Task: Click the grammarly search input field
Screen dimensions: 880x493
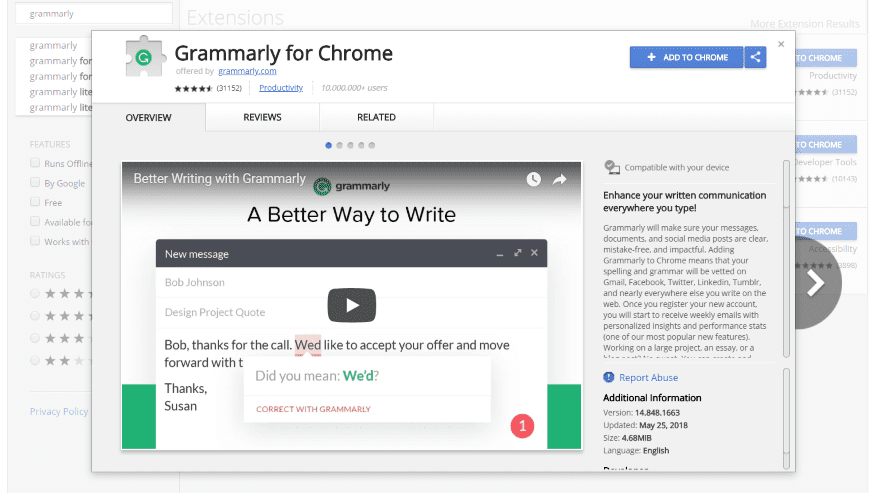Action: (94, 13)
